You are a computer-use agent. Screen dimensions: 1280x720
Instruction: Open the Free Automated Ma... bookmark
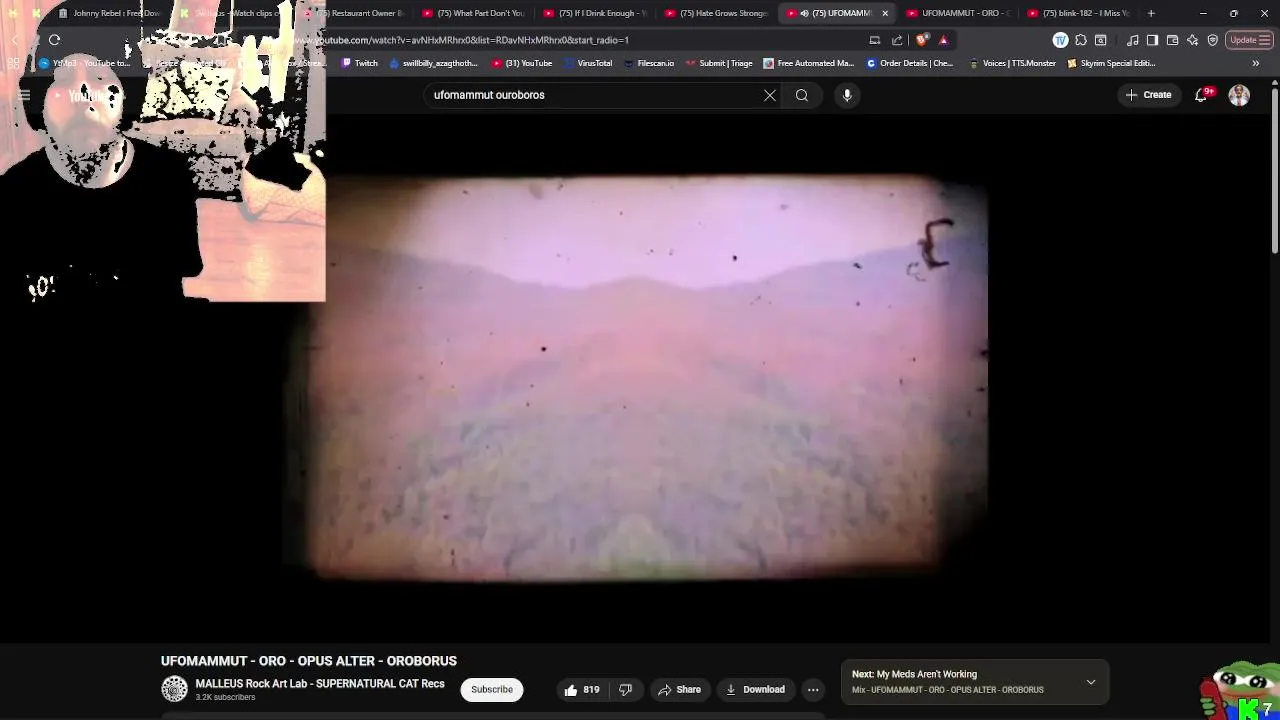808,63
